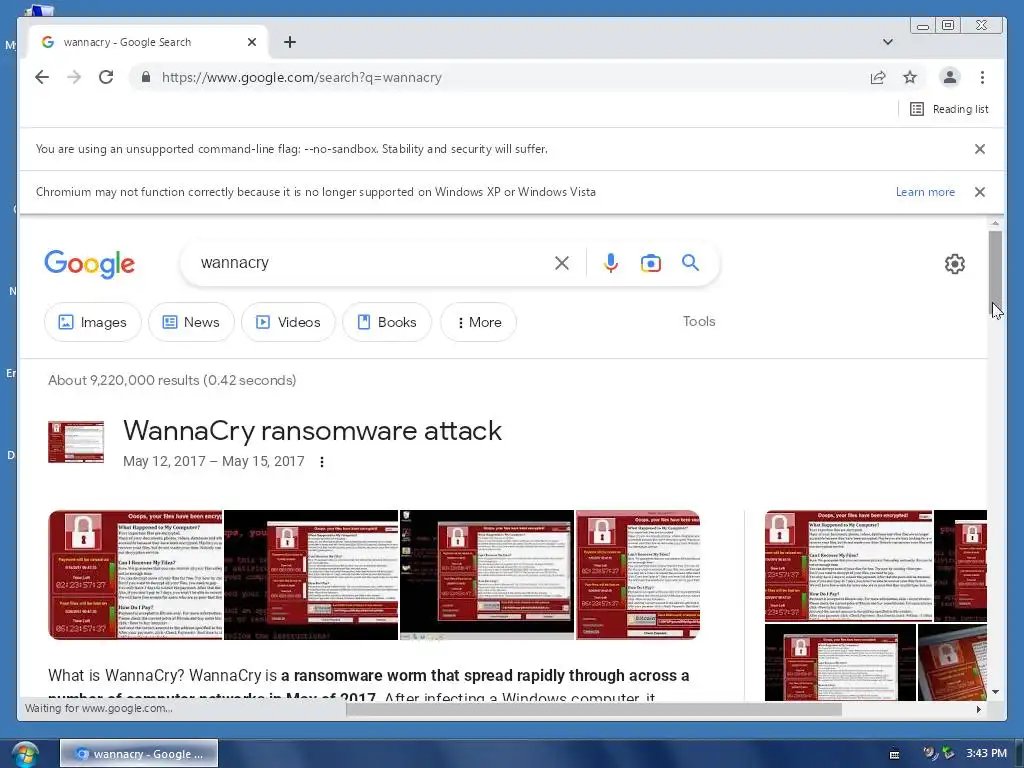
Task: Expand the More search categories
Action: (479, 322)
